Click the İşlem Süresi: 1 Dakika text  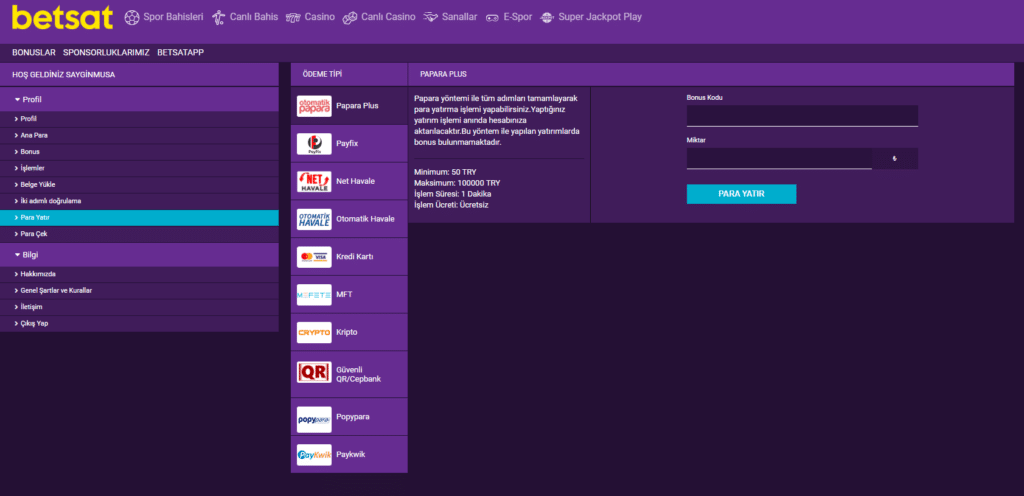point(453,194)
